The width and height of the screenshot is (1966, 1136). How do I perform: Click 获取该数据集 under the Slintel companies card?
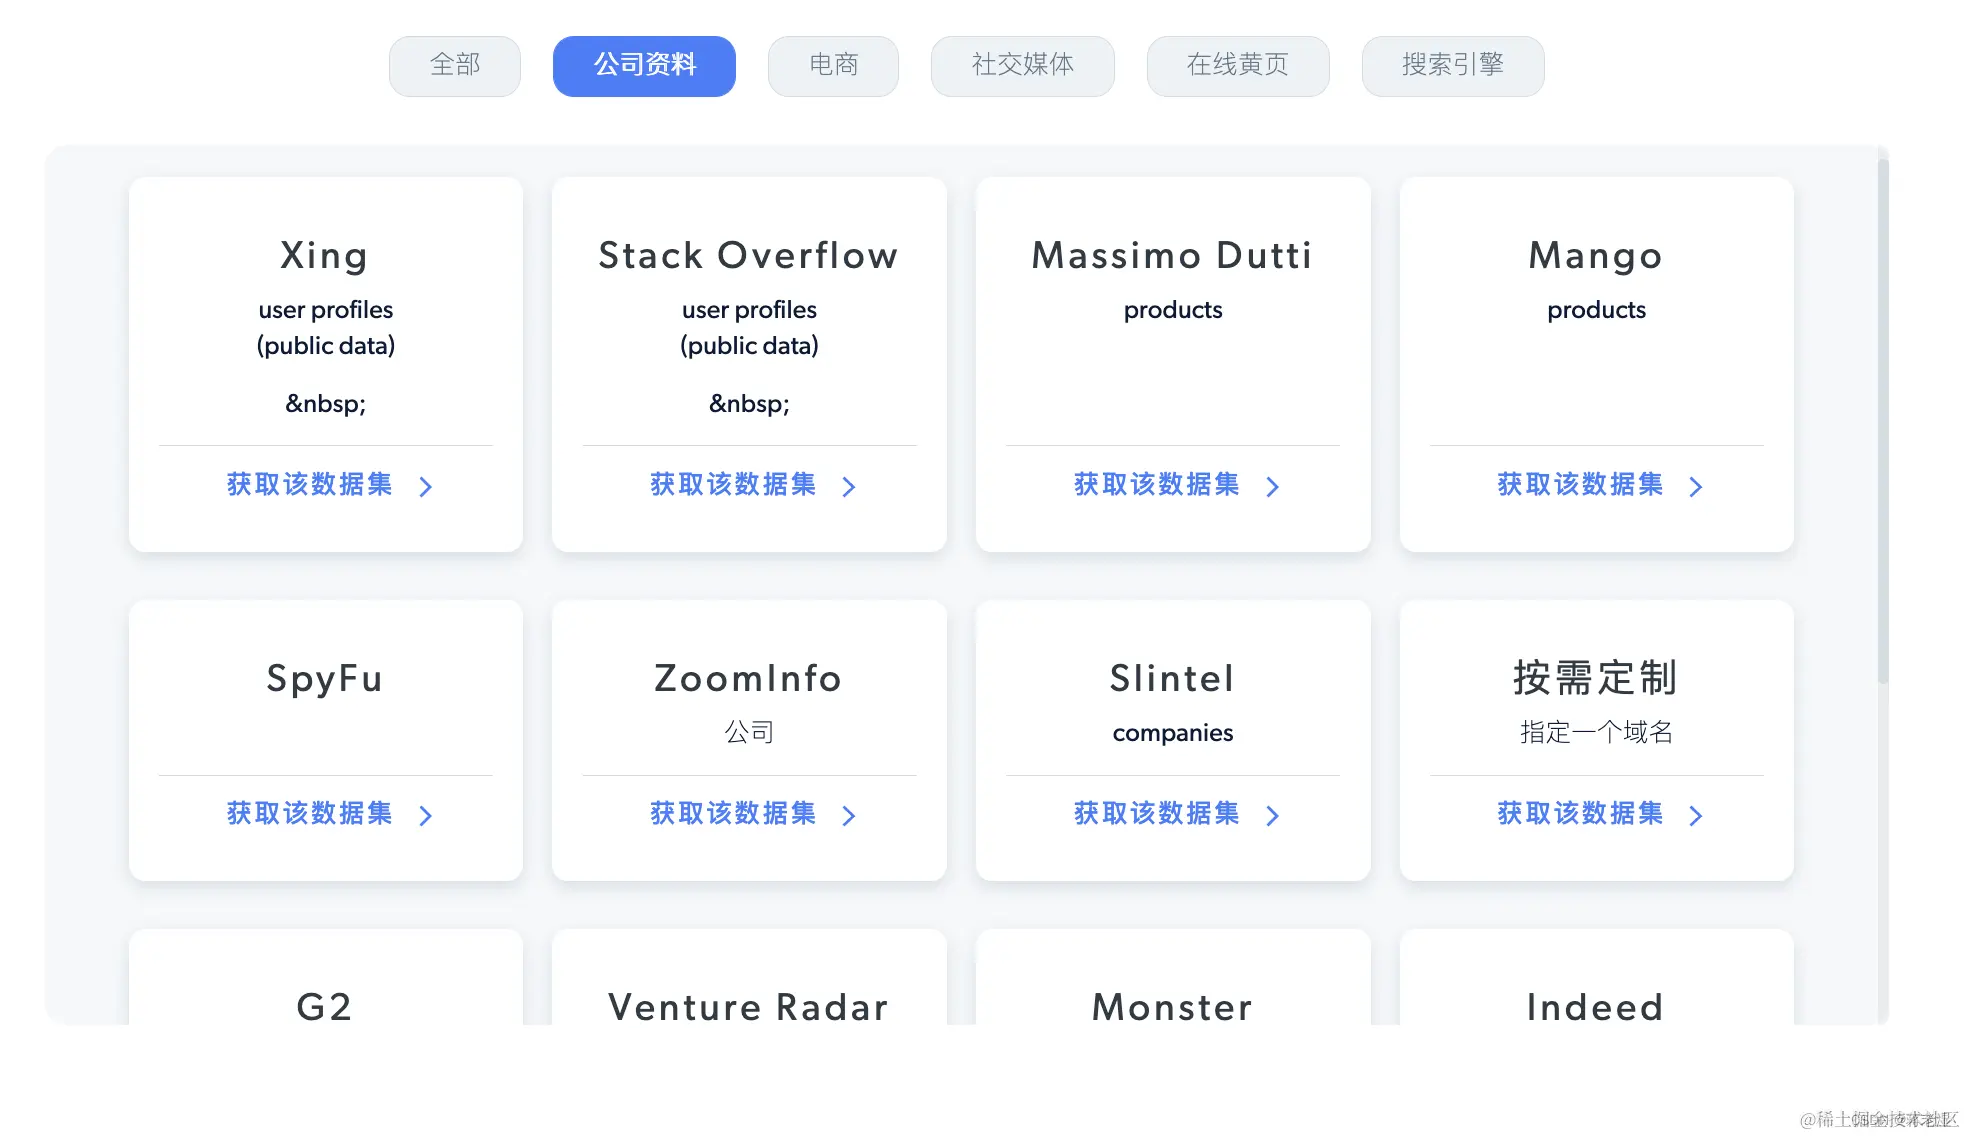1154,813
